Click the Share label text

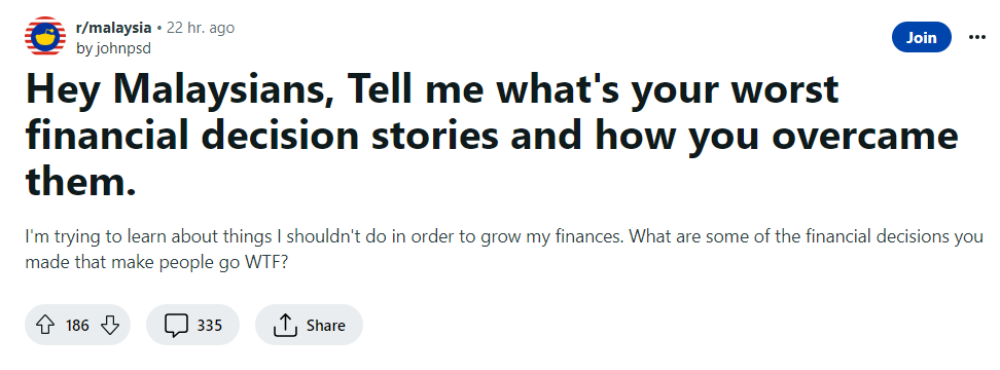325,325
